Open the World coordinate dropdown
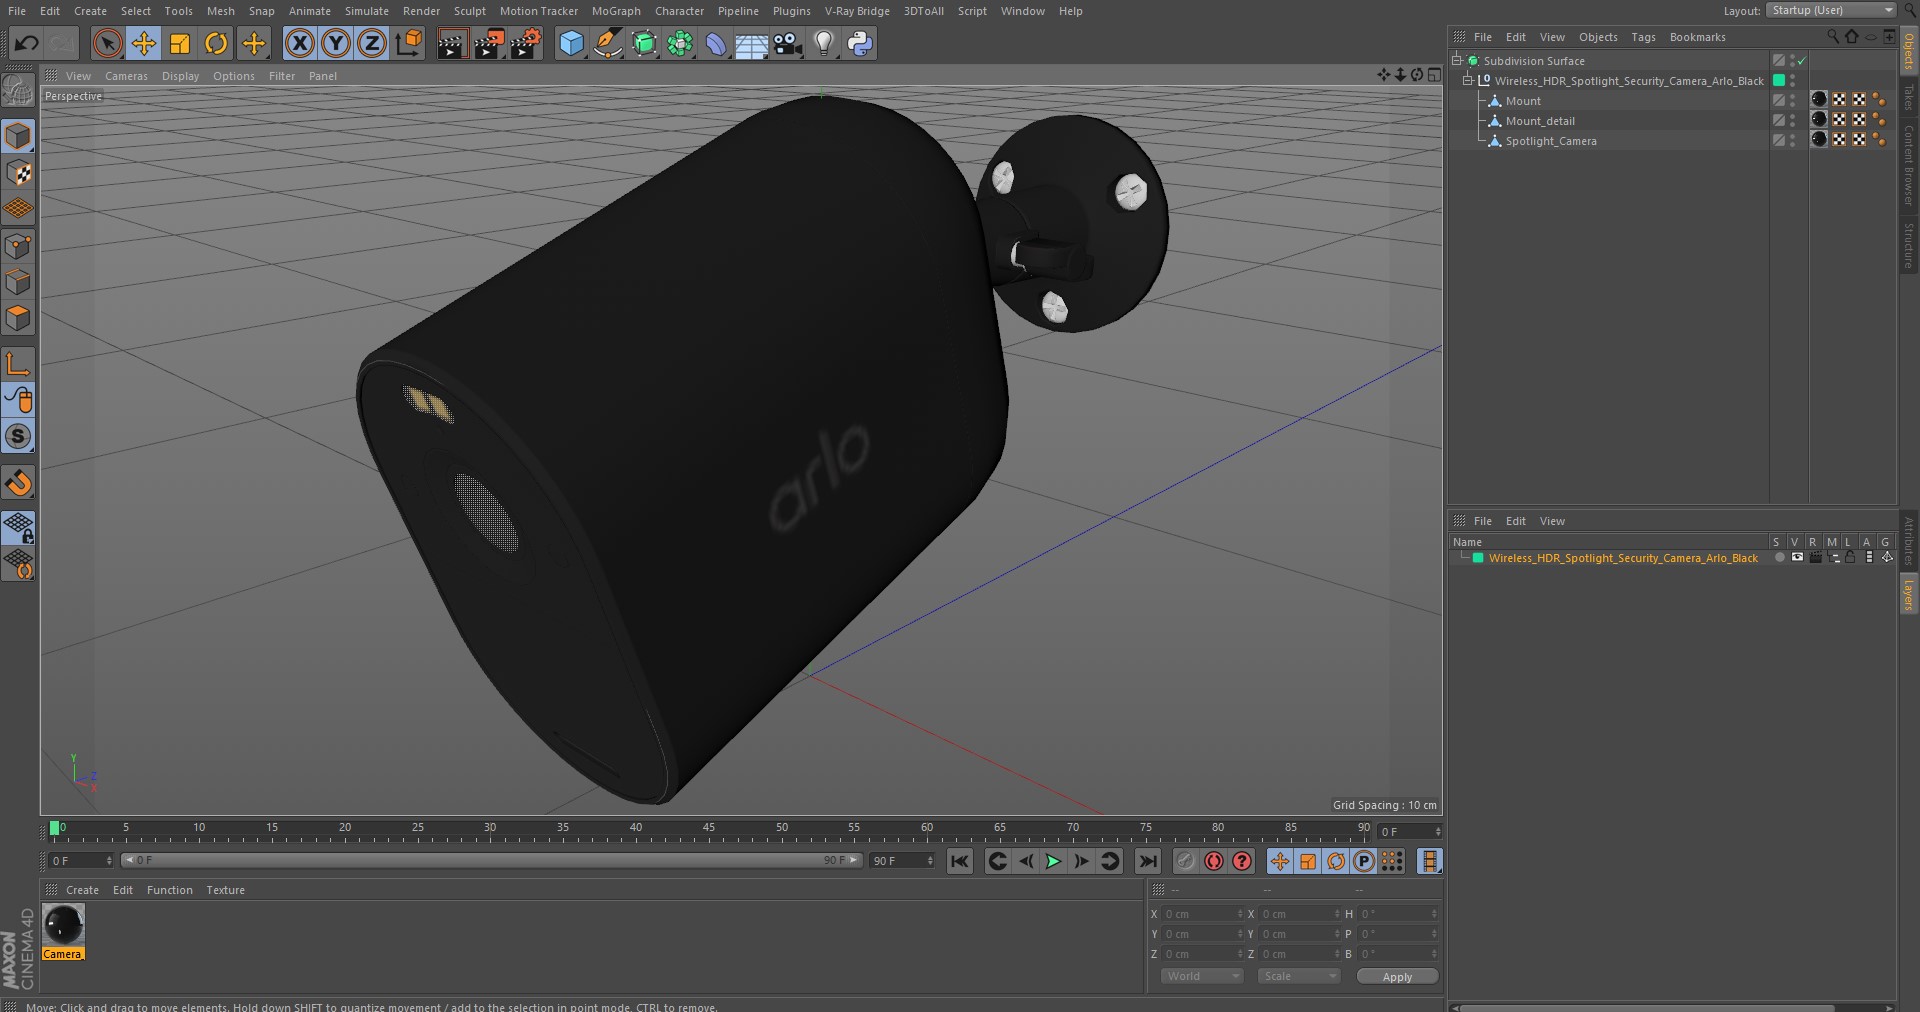The width and height of the screenshot is (1920, 1012). pos(1201,976)
